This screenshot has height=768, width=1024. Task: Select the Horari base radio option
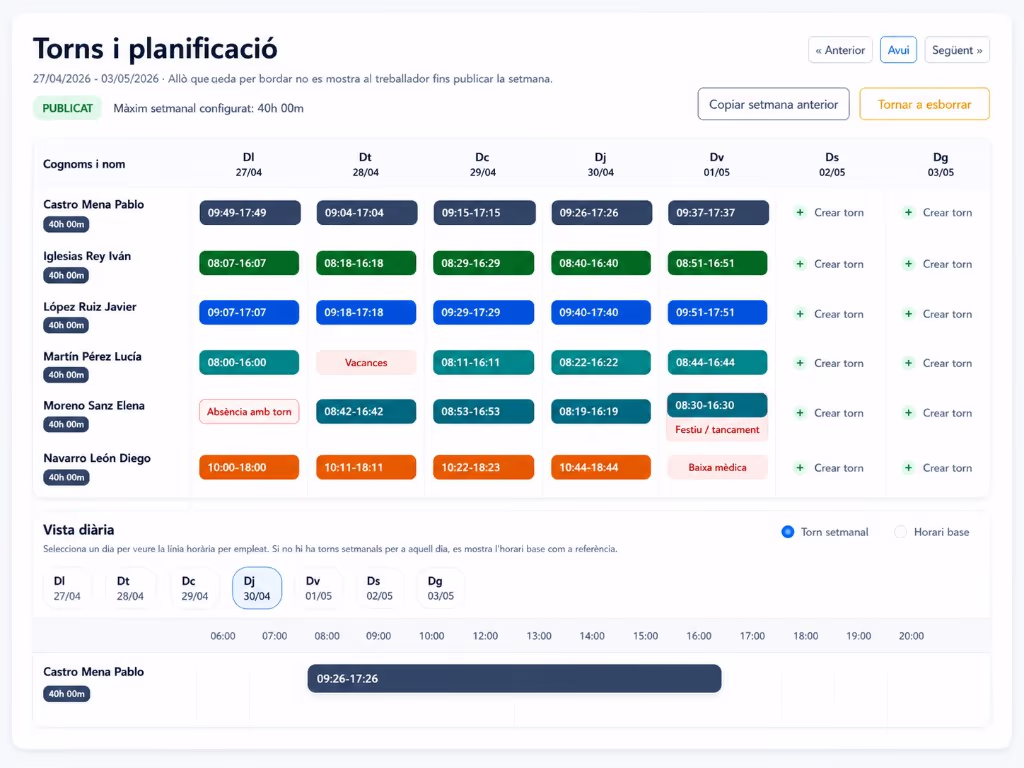(901, 532)
